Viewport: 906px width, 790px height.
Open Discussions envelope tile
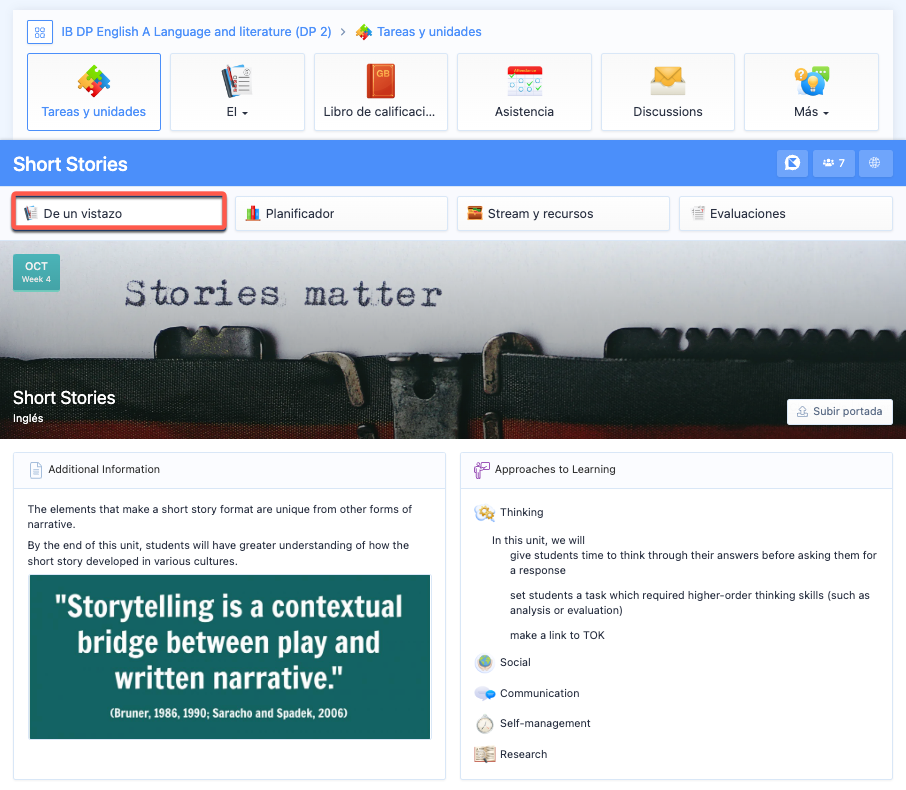[x=667, y=92]
